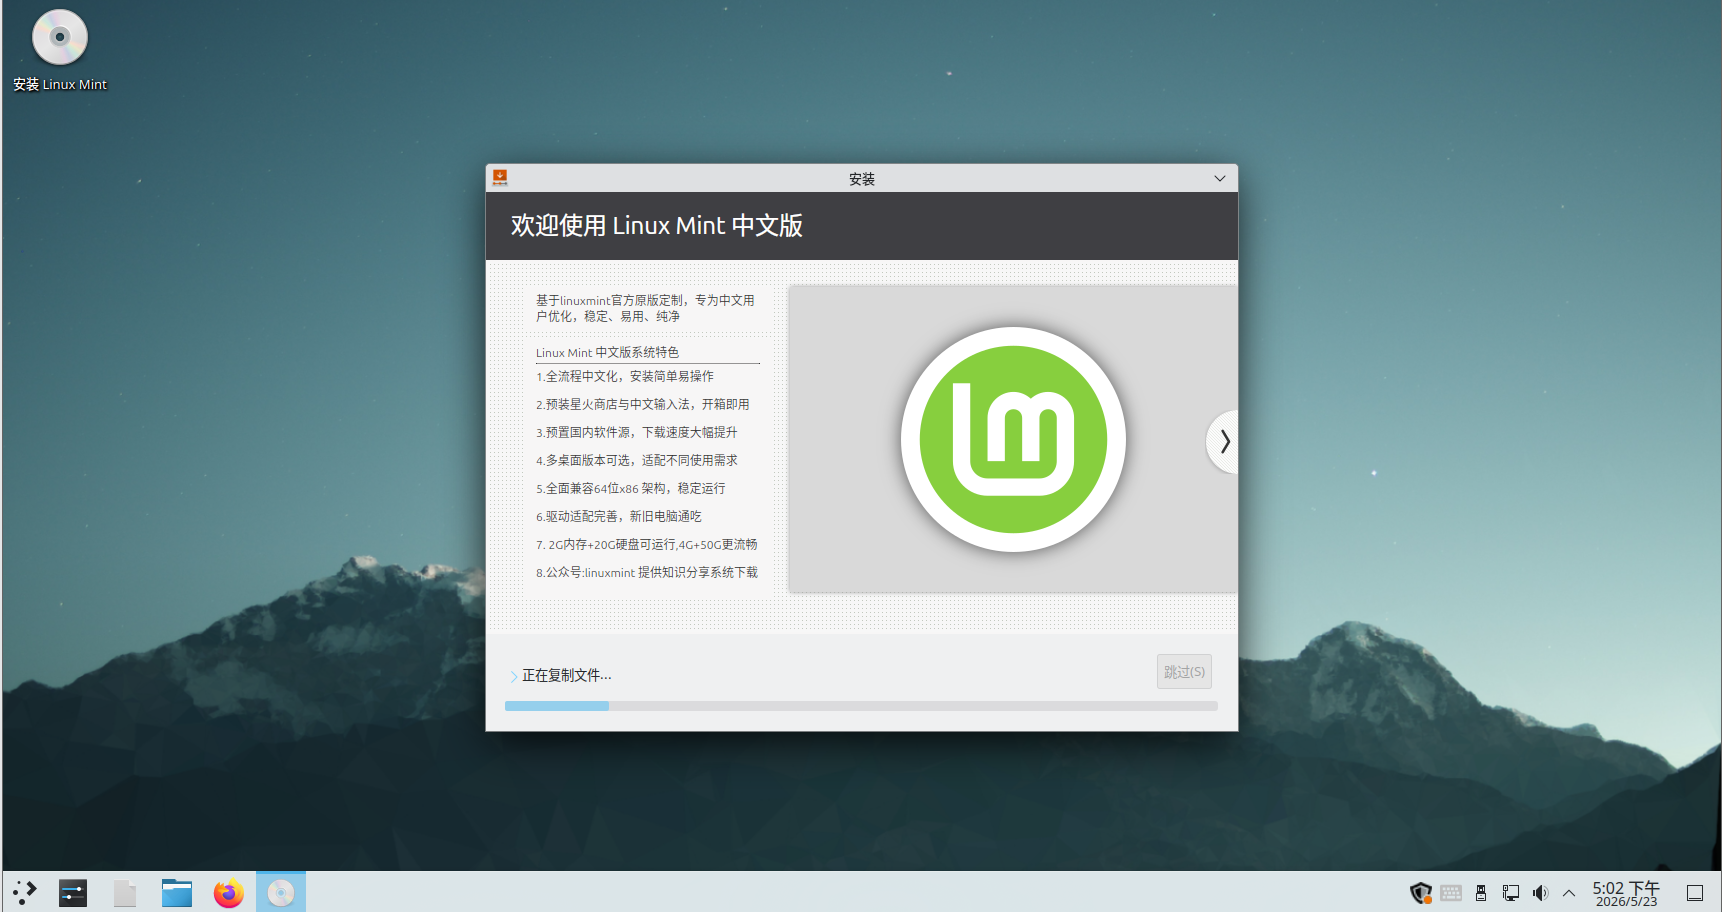Open the clock showing 5:02 下午
The image size is (1722, 912).
(x=1626, y=893)
